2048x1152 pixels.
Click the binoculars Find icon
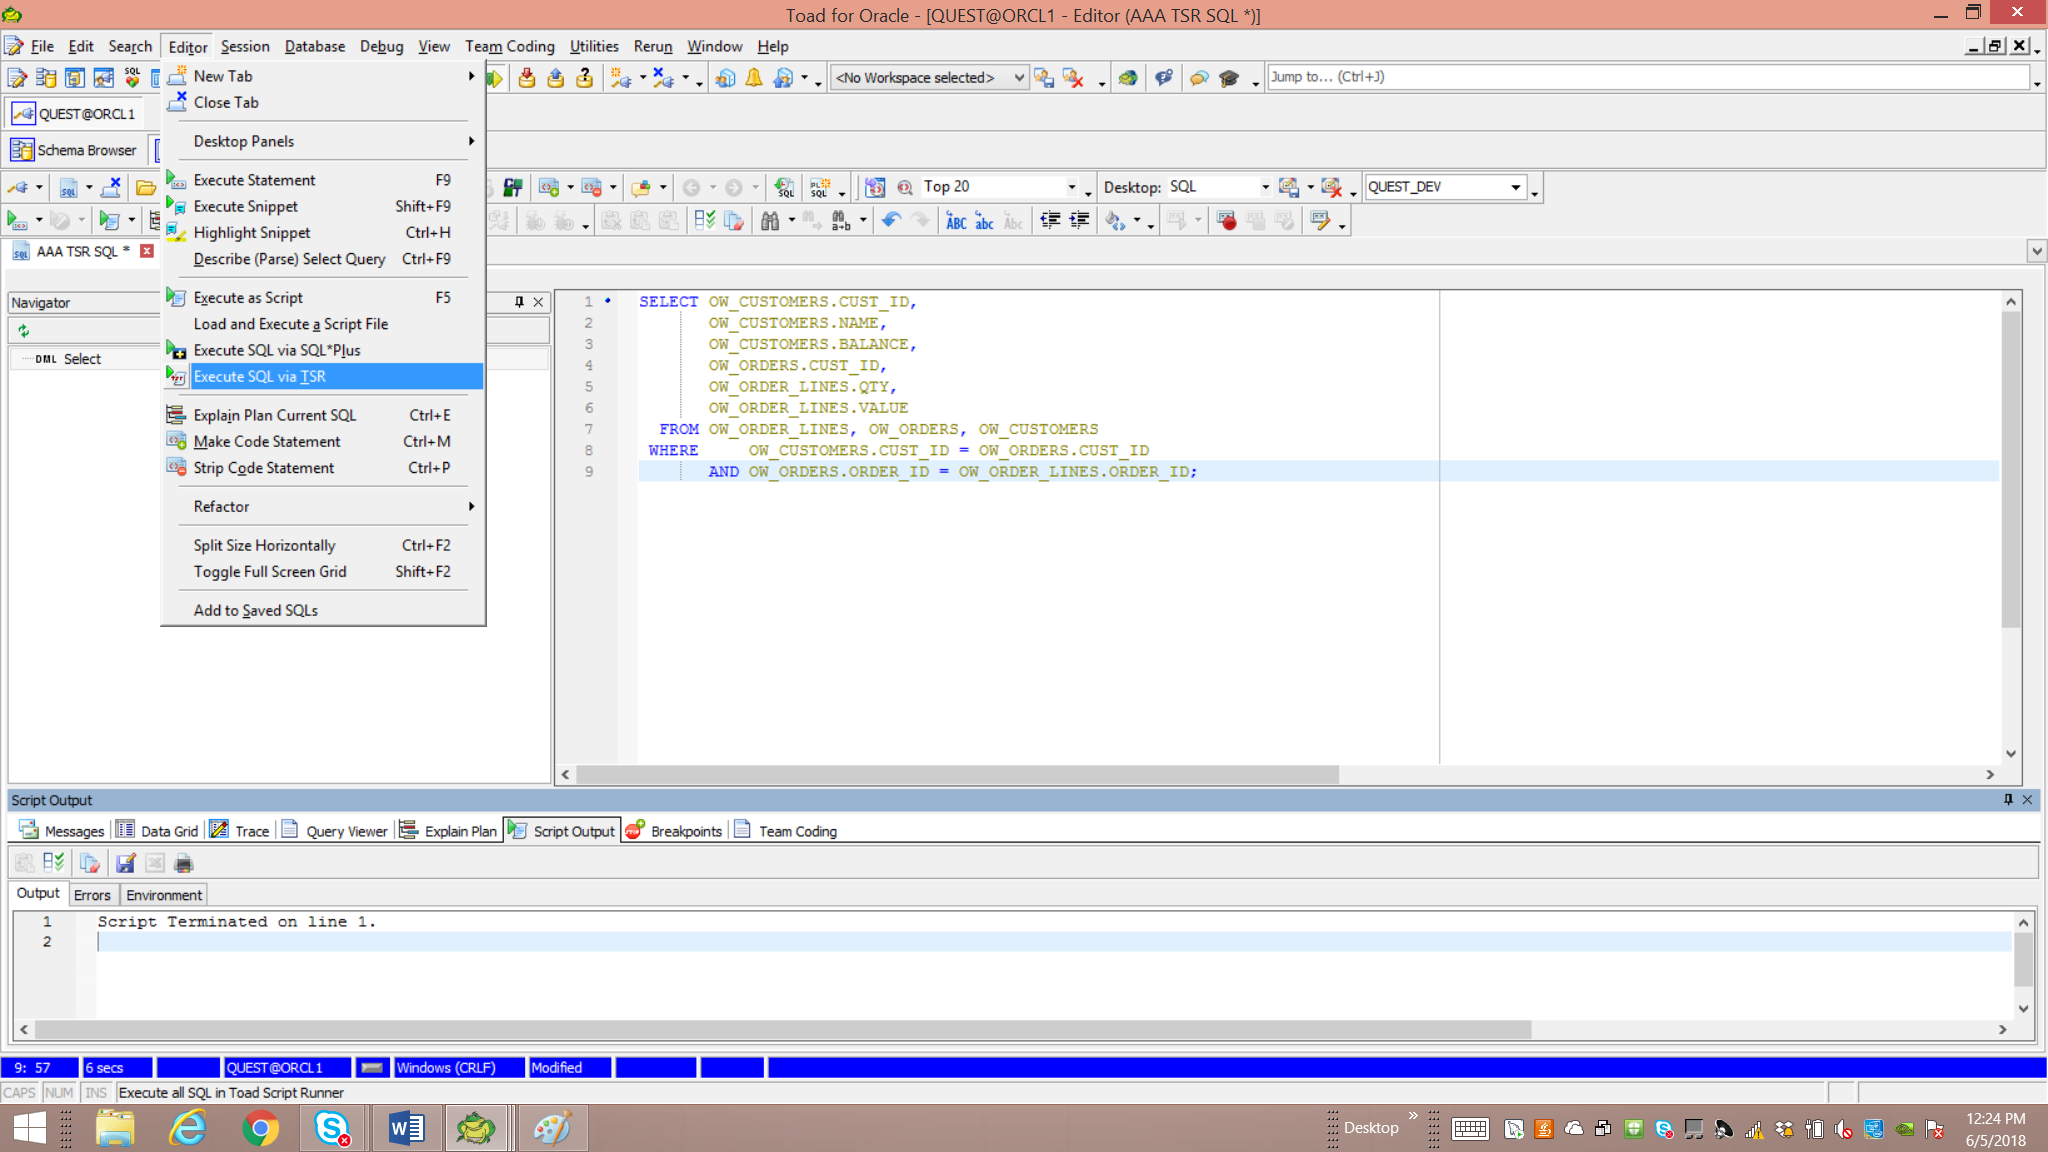[x=769, y=221]
